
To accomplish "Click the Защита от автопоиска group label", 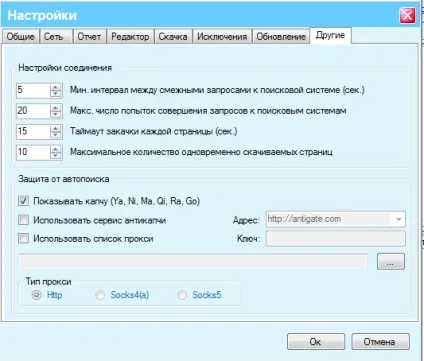I will (64, 179).
